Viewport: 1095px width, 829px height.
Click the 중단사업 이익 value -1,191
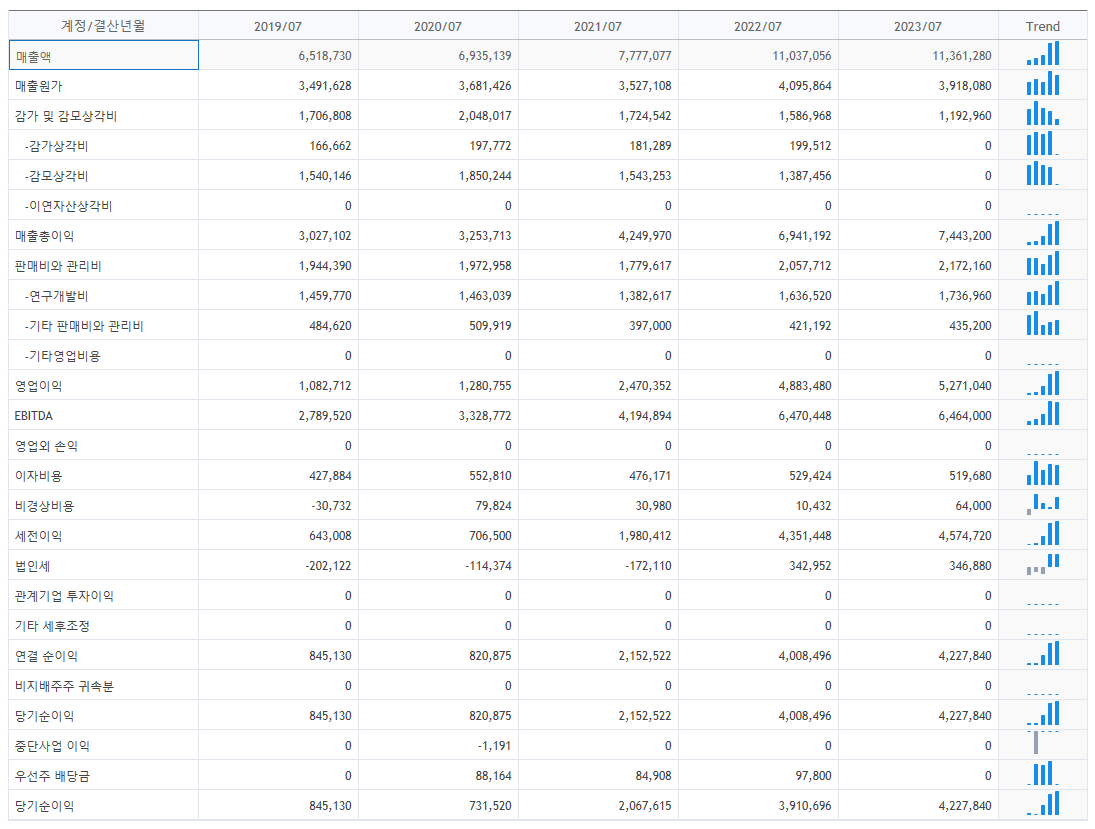pyautogui.click(x=494, y=746)
